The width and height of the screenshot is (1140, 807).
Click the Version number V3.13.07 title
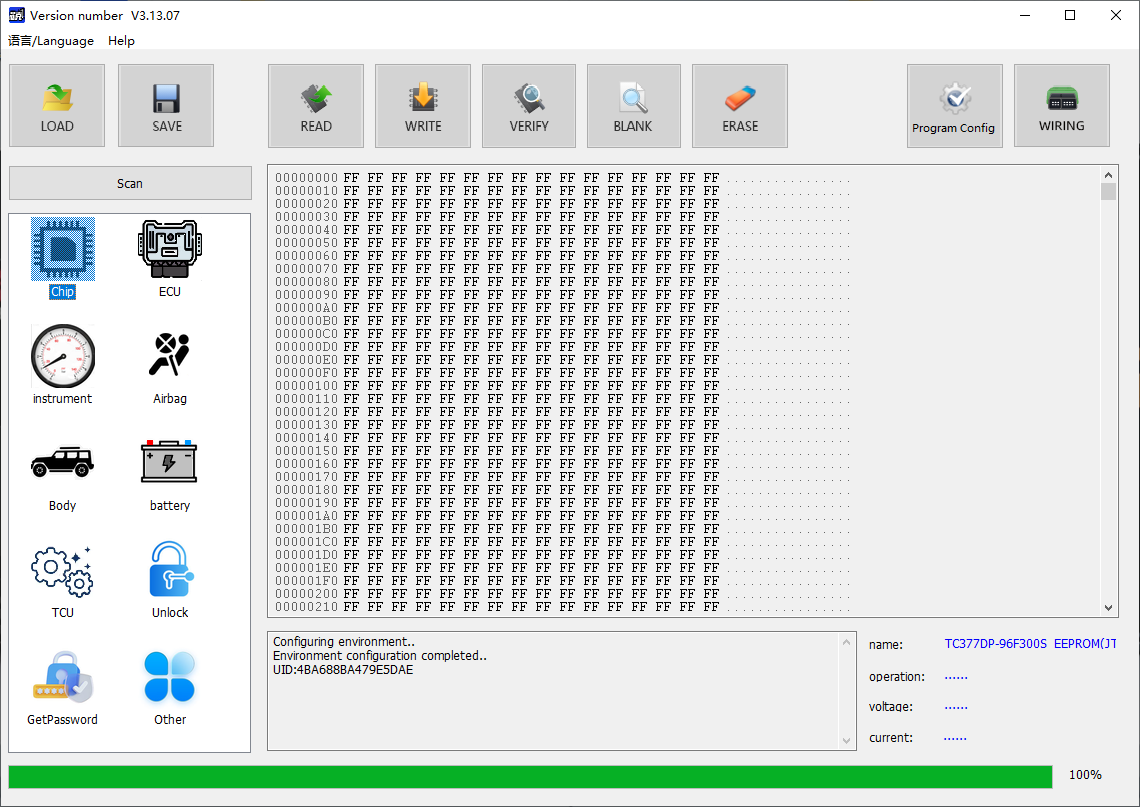pos(105,15)
